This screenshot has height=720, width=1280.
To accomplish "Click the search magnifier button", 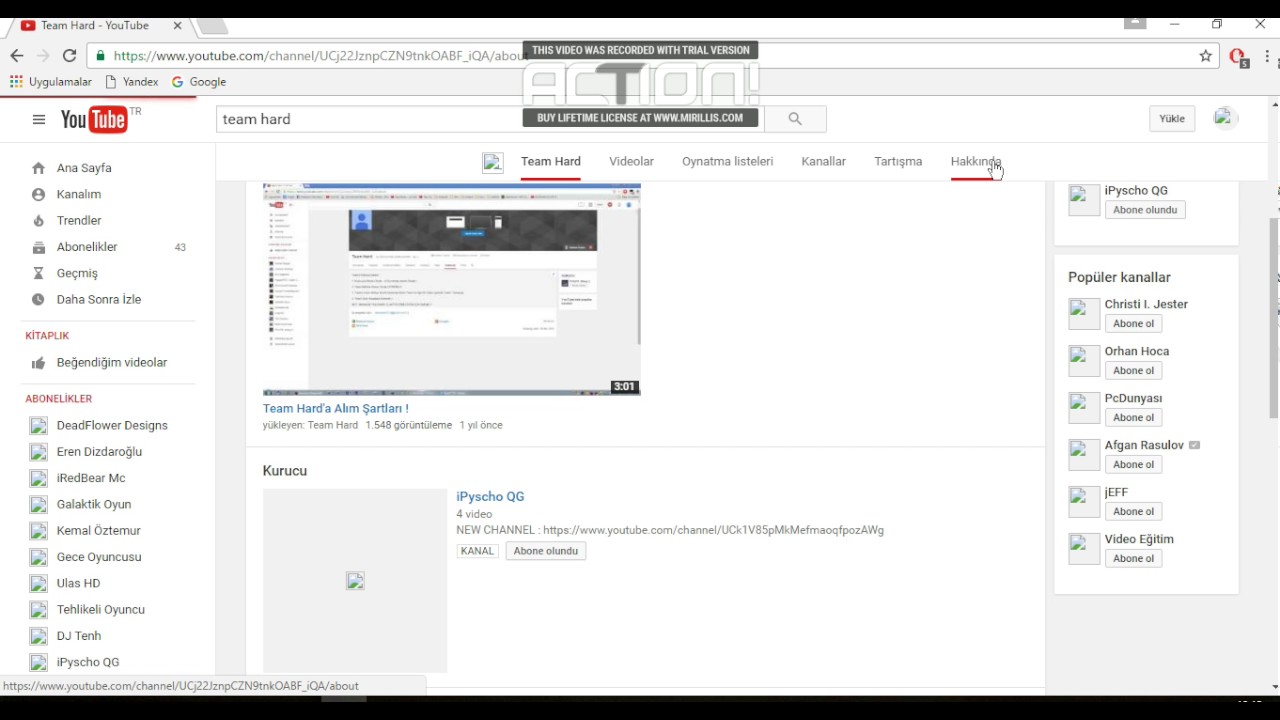I will (795, 119).
